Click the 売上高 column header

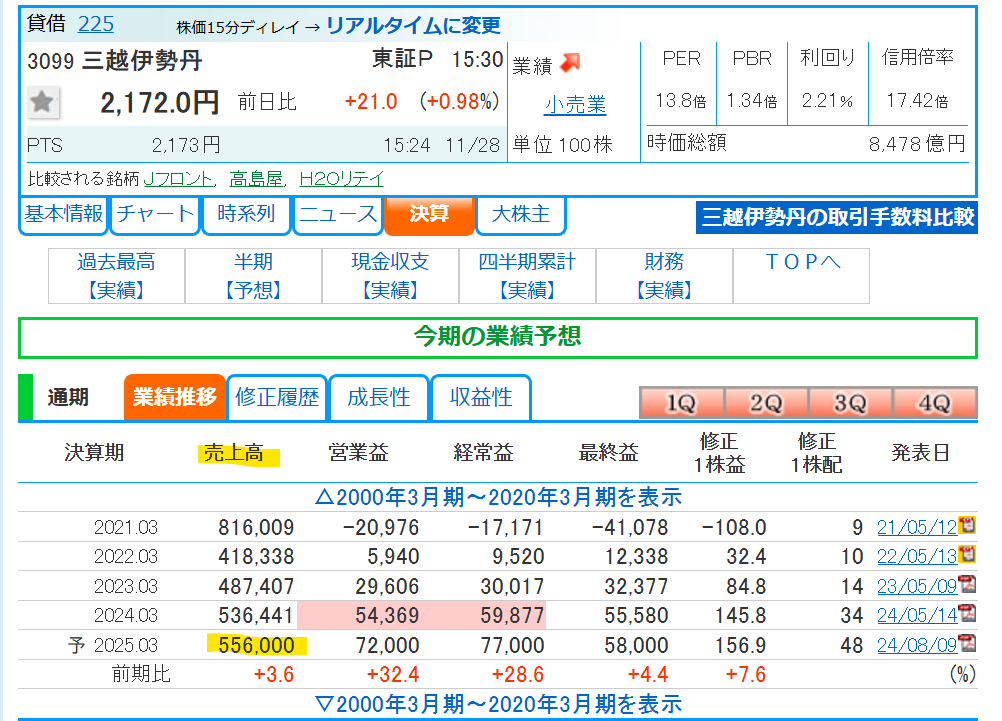233,453
